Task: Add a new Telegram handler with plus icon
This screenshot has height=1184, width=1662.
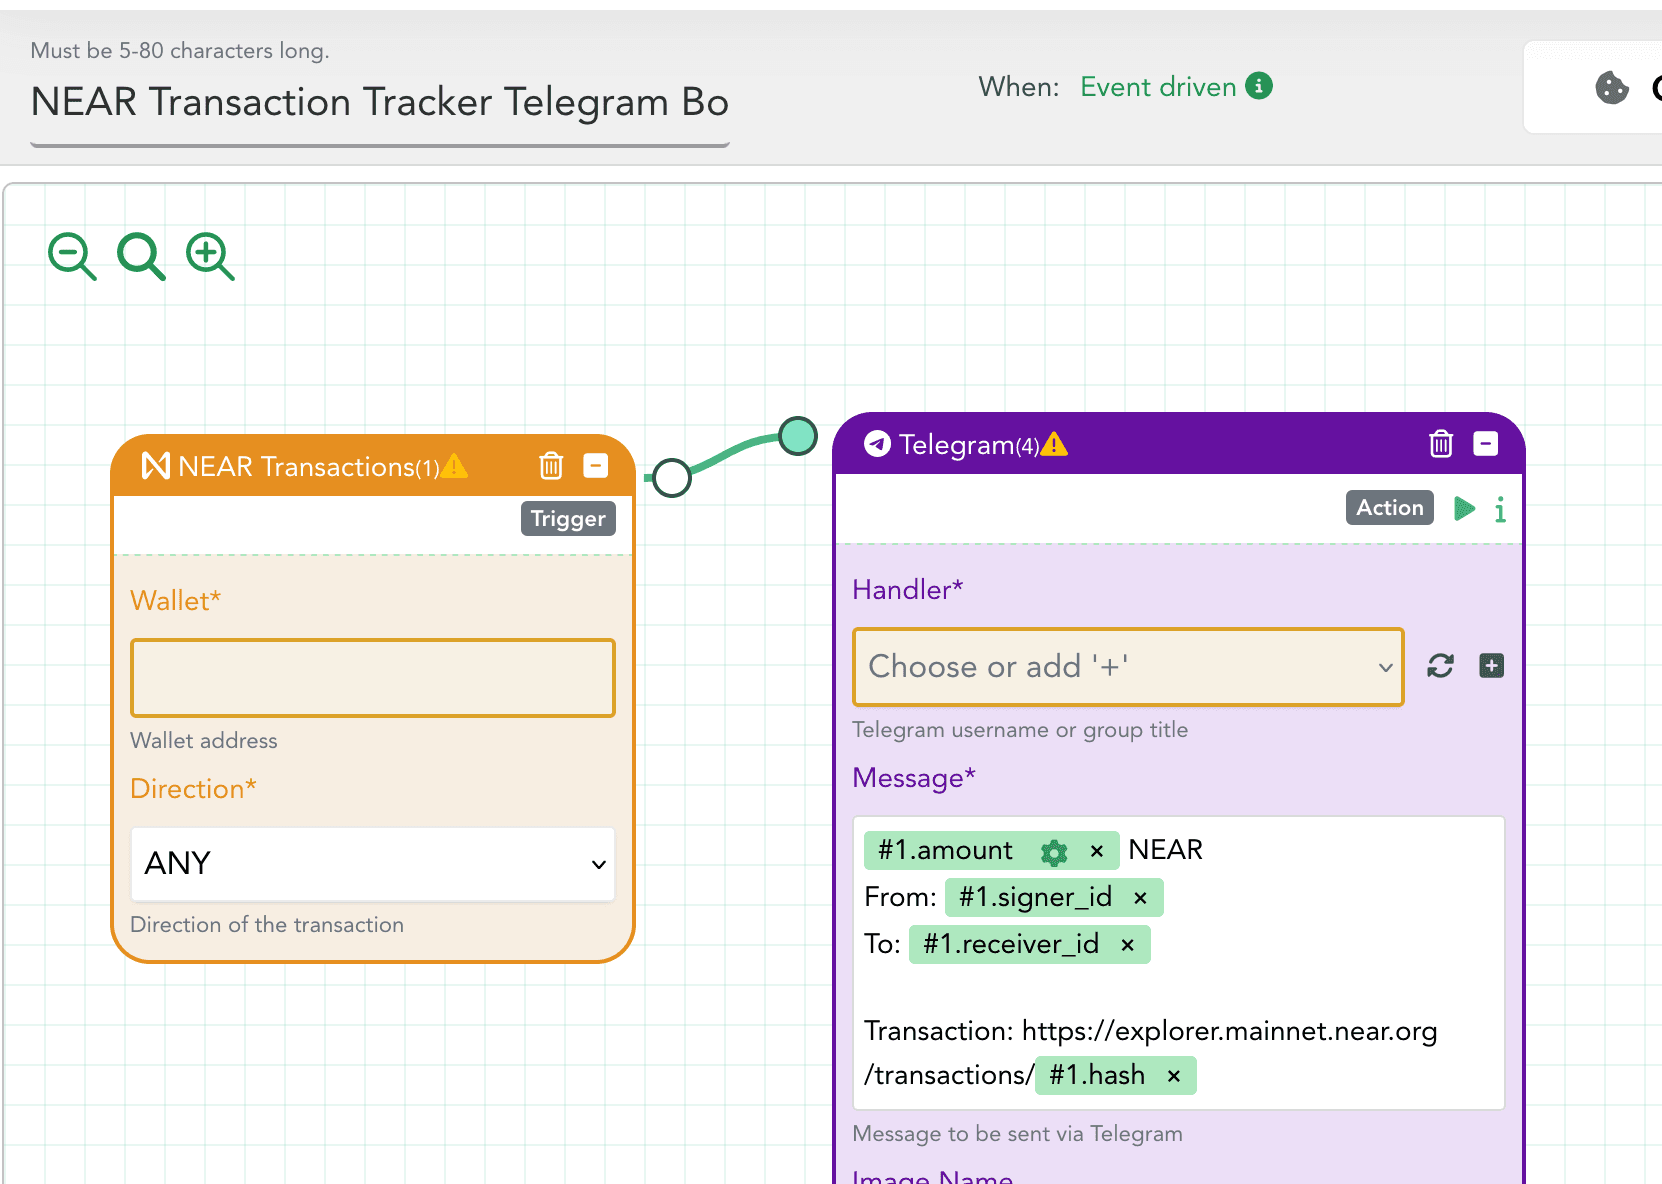Action: (1491, 666)
